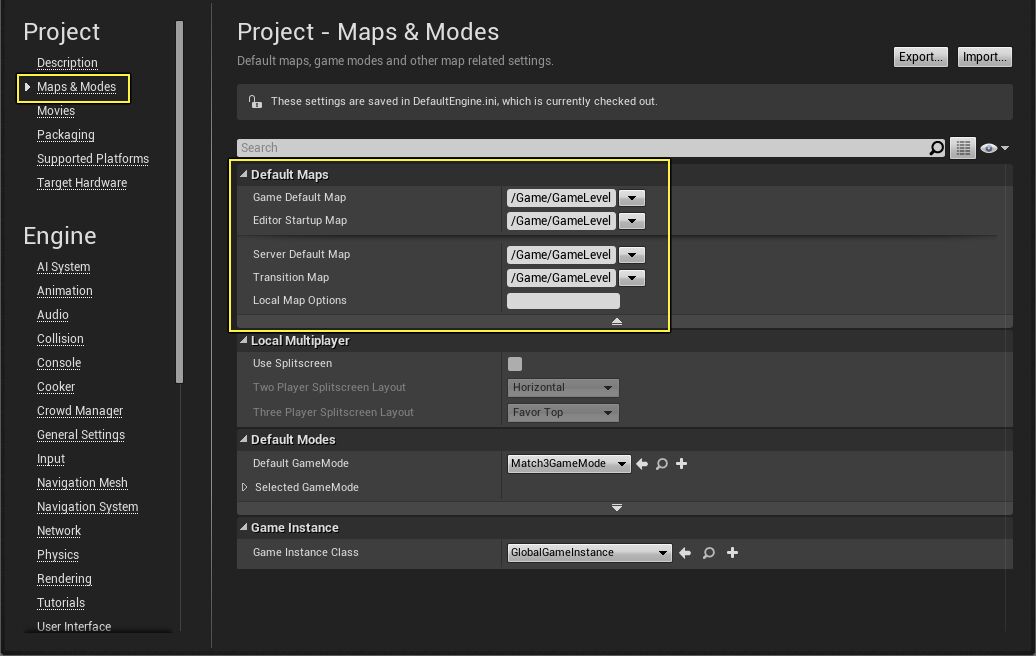Viewport: 1036px width, 656px height.
Task: Browse to Game Instance Class in content browser
Action: [708, 553]
